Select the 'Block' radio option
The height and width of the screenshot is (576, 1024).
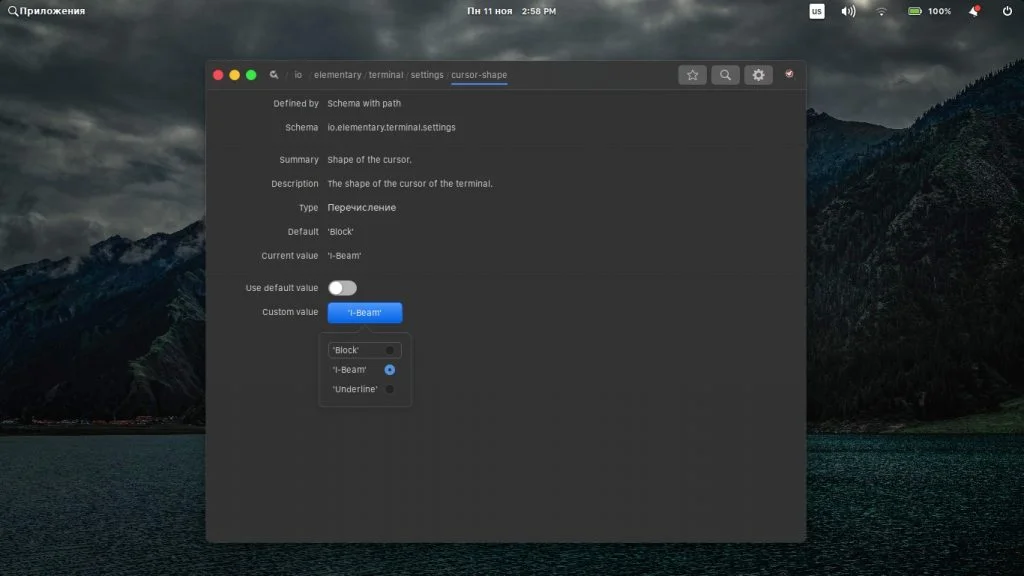[364, 350]
